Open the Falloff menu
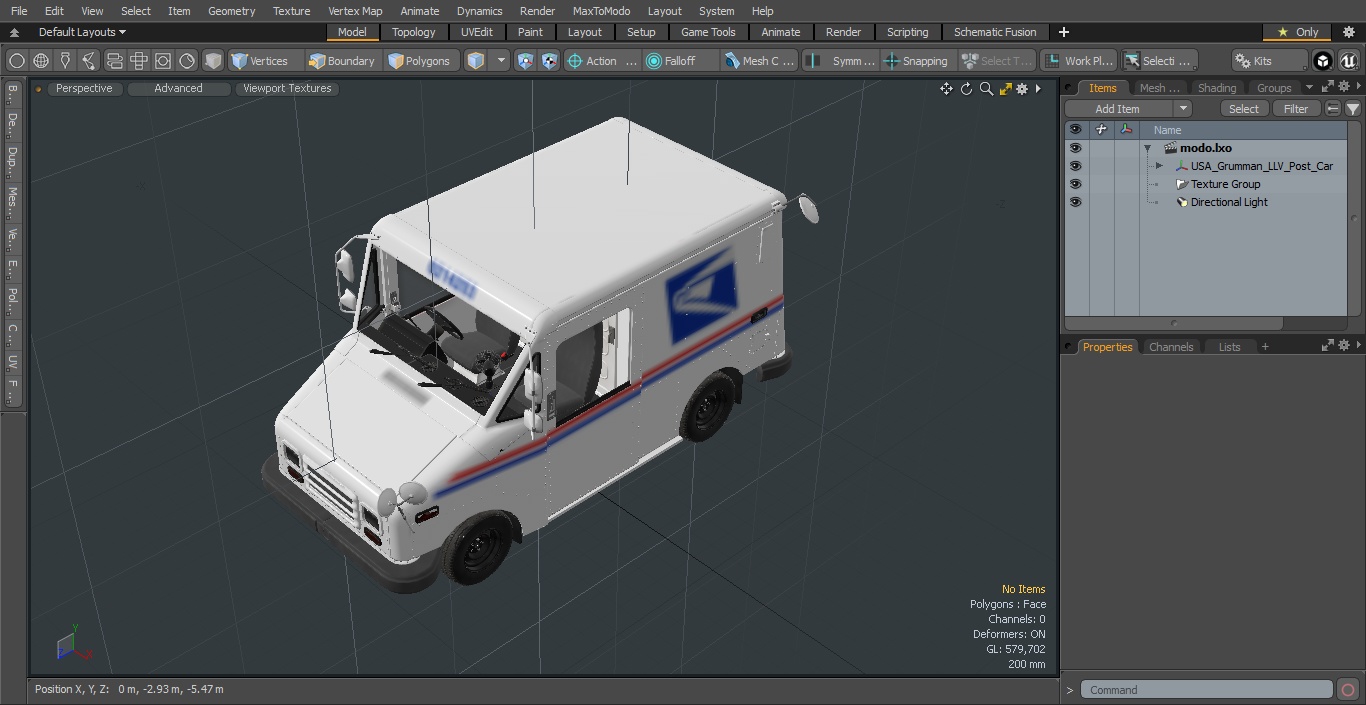1366x705 pixels. point(680,61)
